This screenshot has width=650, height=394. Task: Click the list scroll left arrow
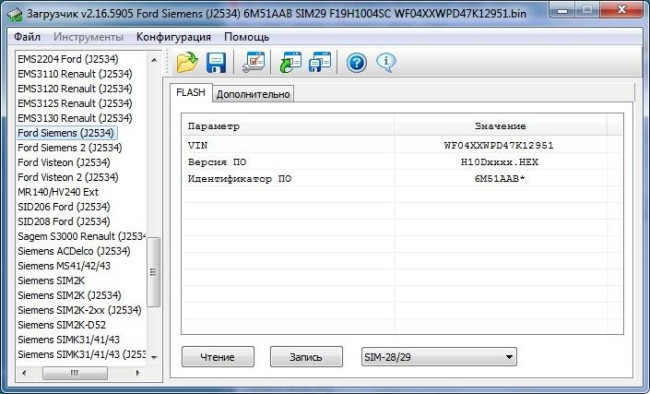[24, 372]
